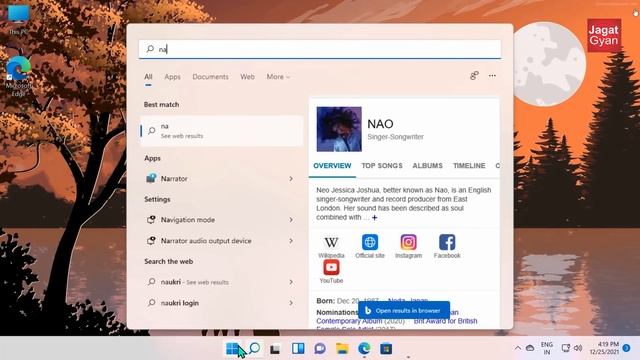Switch to the Apps filter tab

pyautogui.click(x=172, y=77)
